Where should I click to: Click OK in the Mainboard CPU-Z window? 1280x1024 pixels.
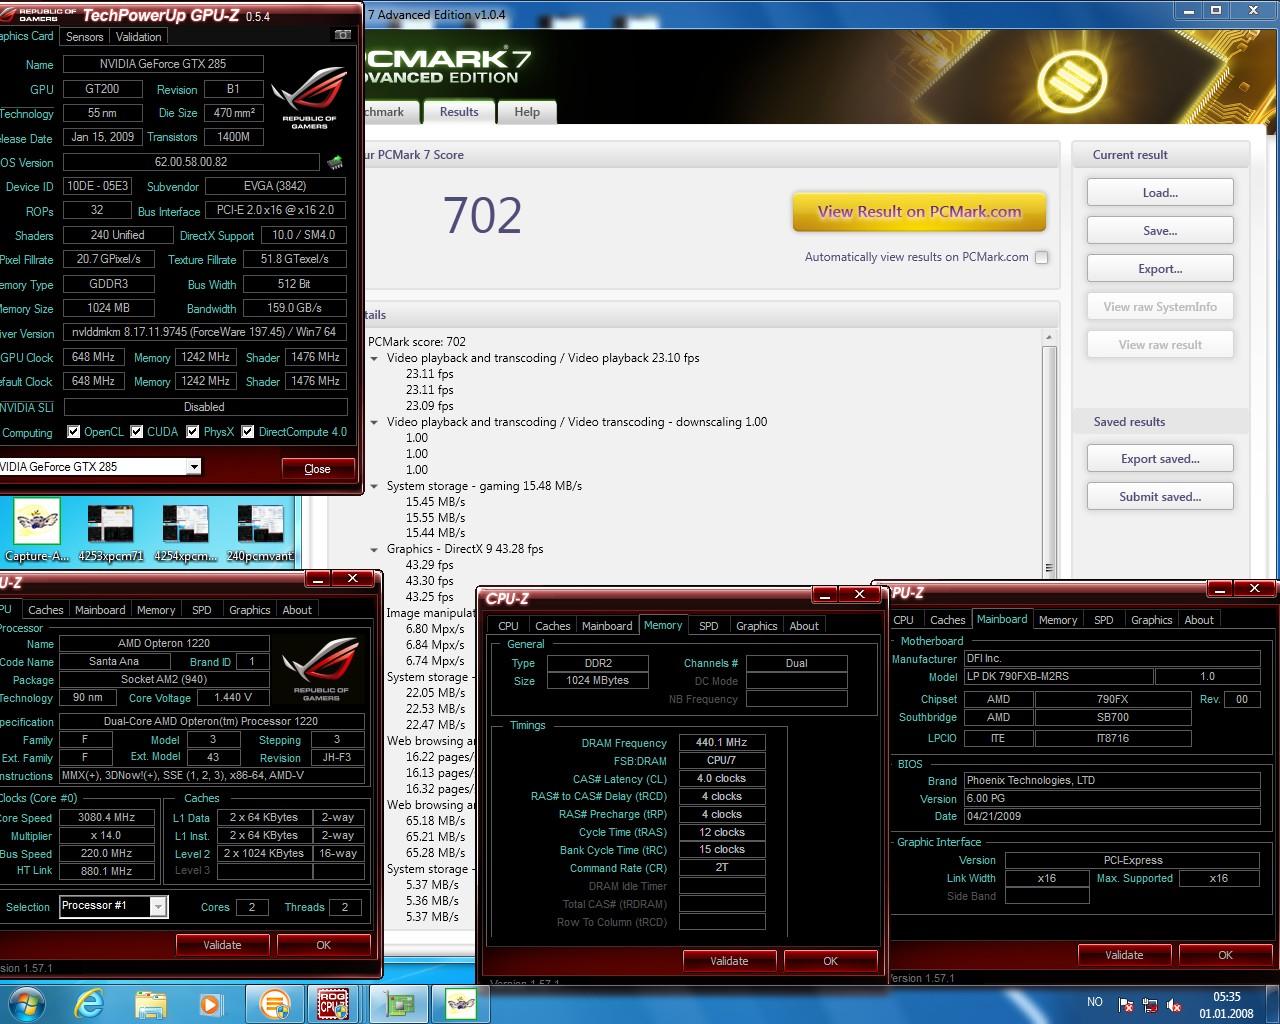pyautogui.click(x=1225, y=955)
